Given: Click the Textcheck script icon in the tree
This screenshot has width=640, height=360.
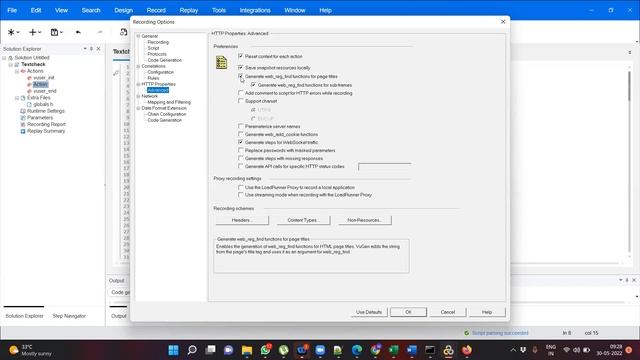Looking at the screenshot, I should pyautogui.click(x=17, y=64).
